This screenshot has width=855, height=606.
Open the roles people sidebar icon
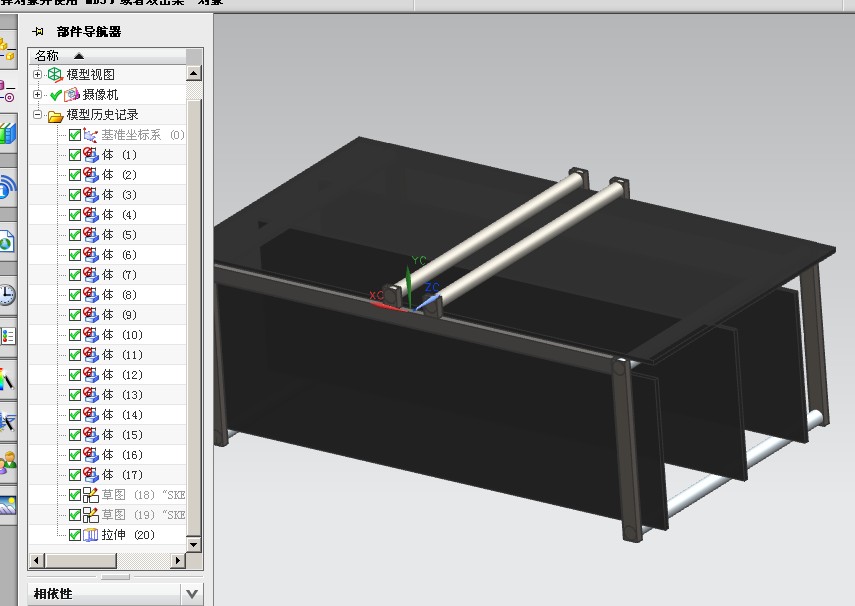[7, 463]
